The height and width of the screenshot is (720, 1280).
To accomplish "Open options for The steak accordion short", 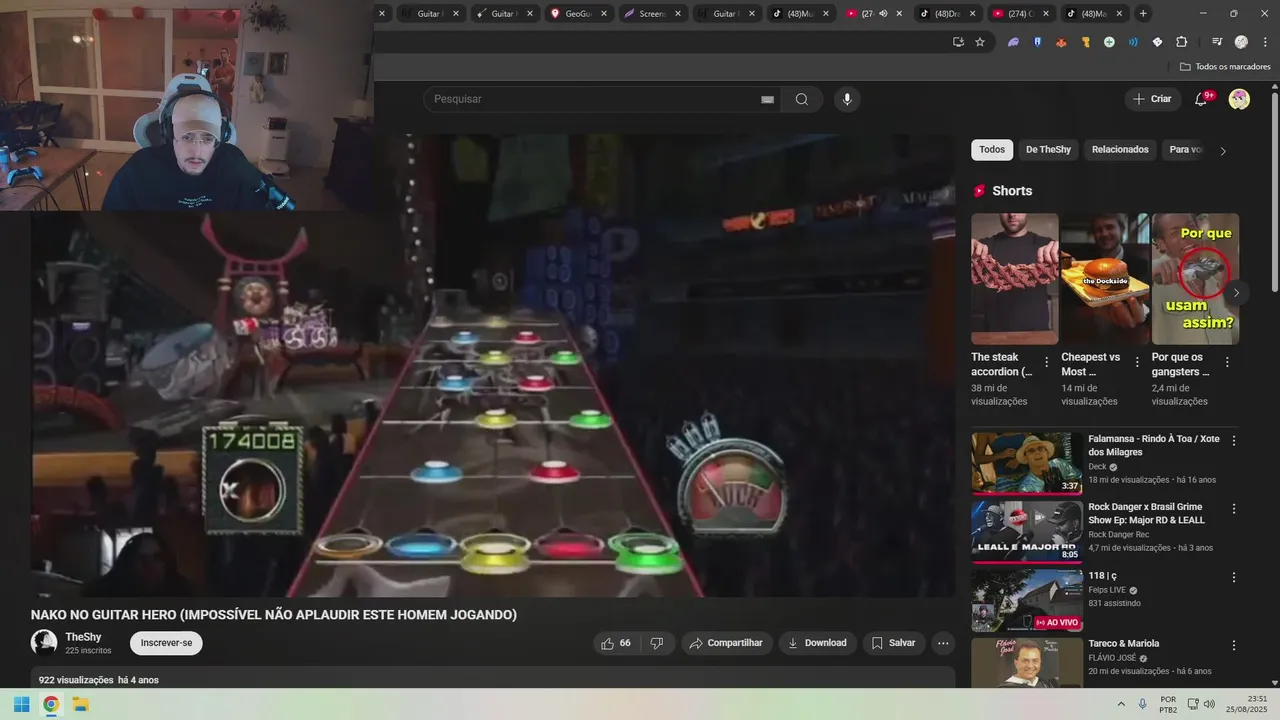I will click(x=1047, y=362).
